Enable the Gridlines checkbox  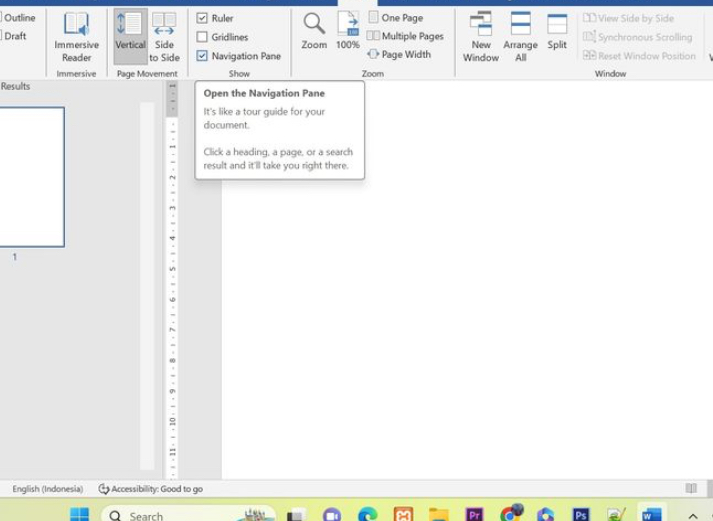[203, 37]
